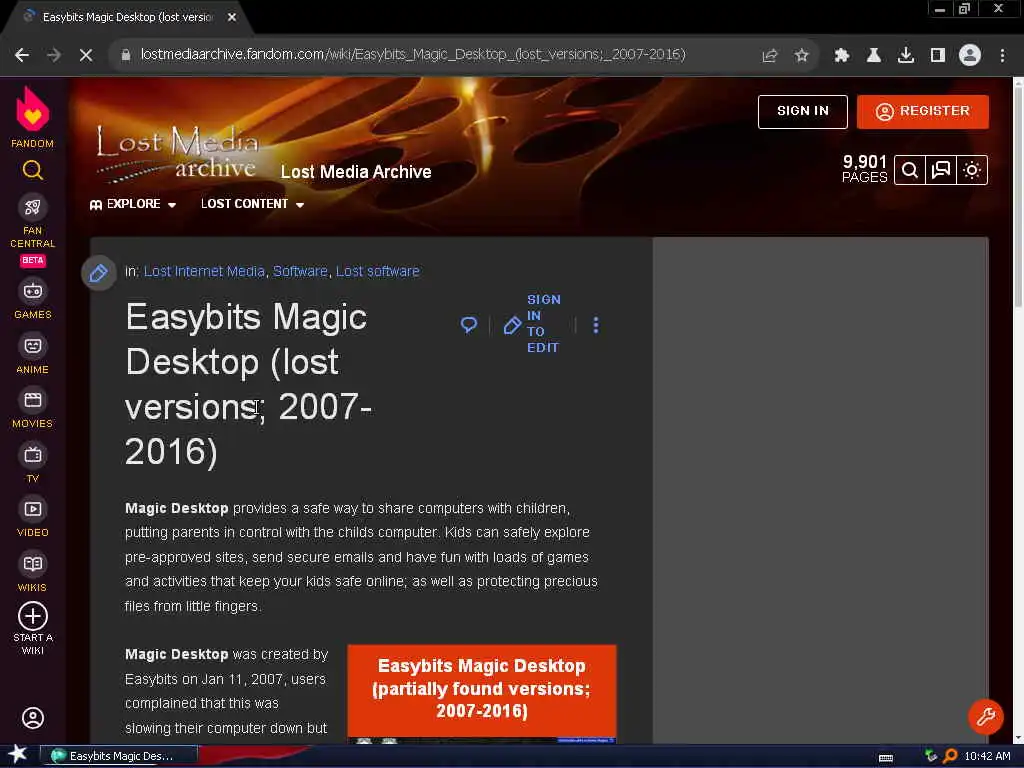The width and height of the screenshot is (1024, 768).
Task: Toggle the browser side panel icon
Action: click(938, 56)
